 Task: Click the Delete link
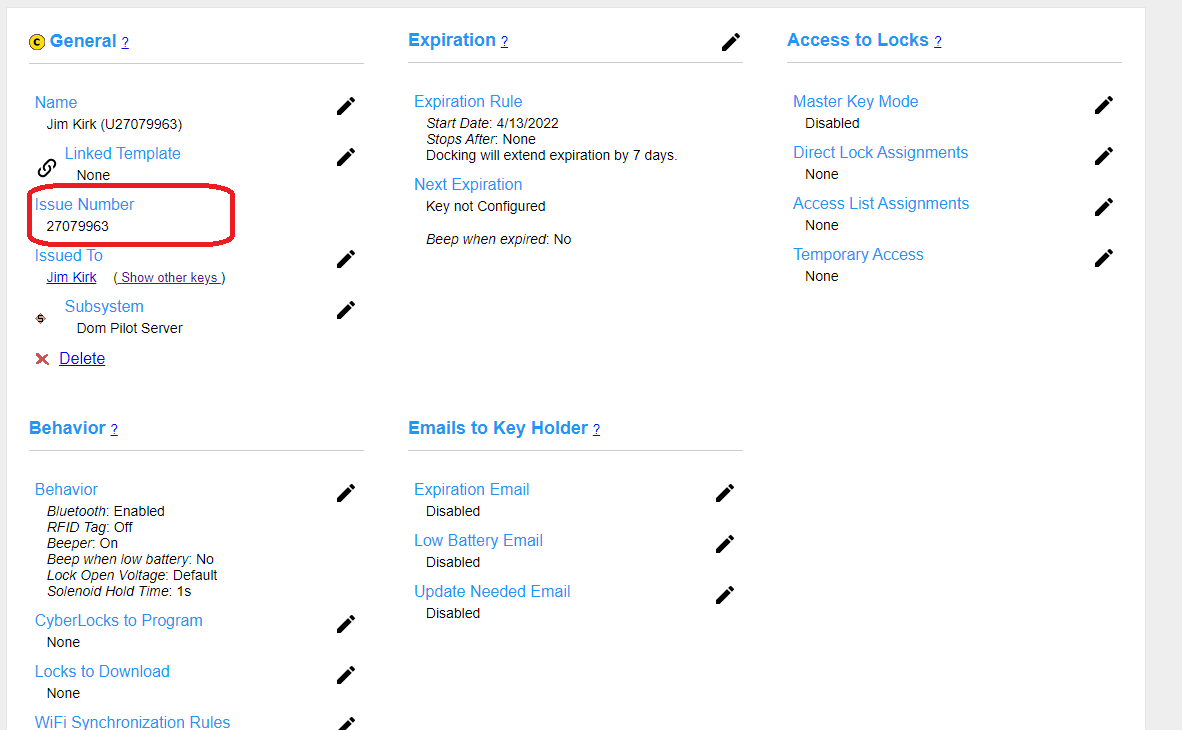click(x=82, y=358)
